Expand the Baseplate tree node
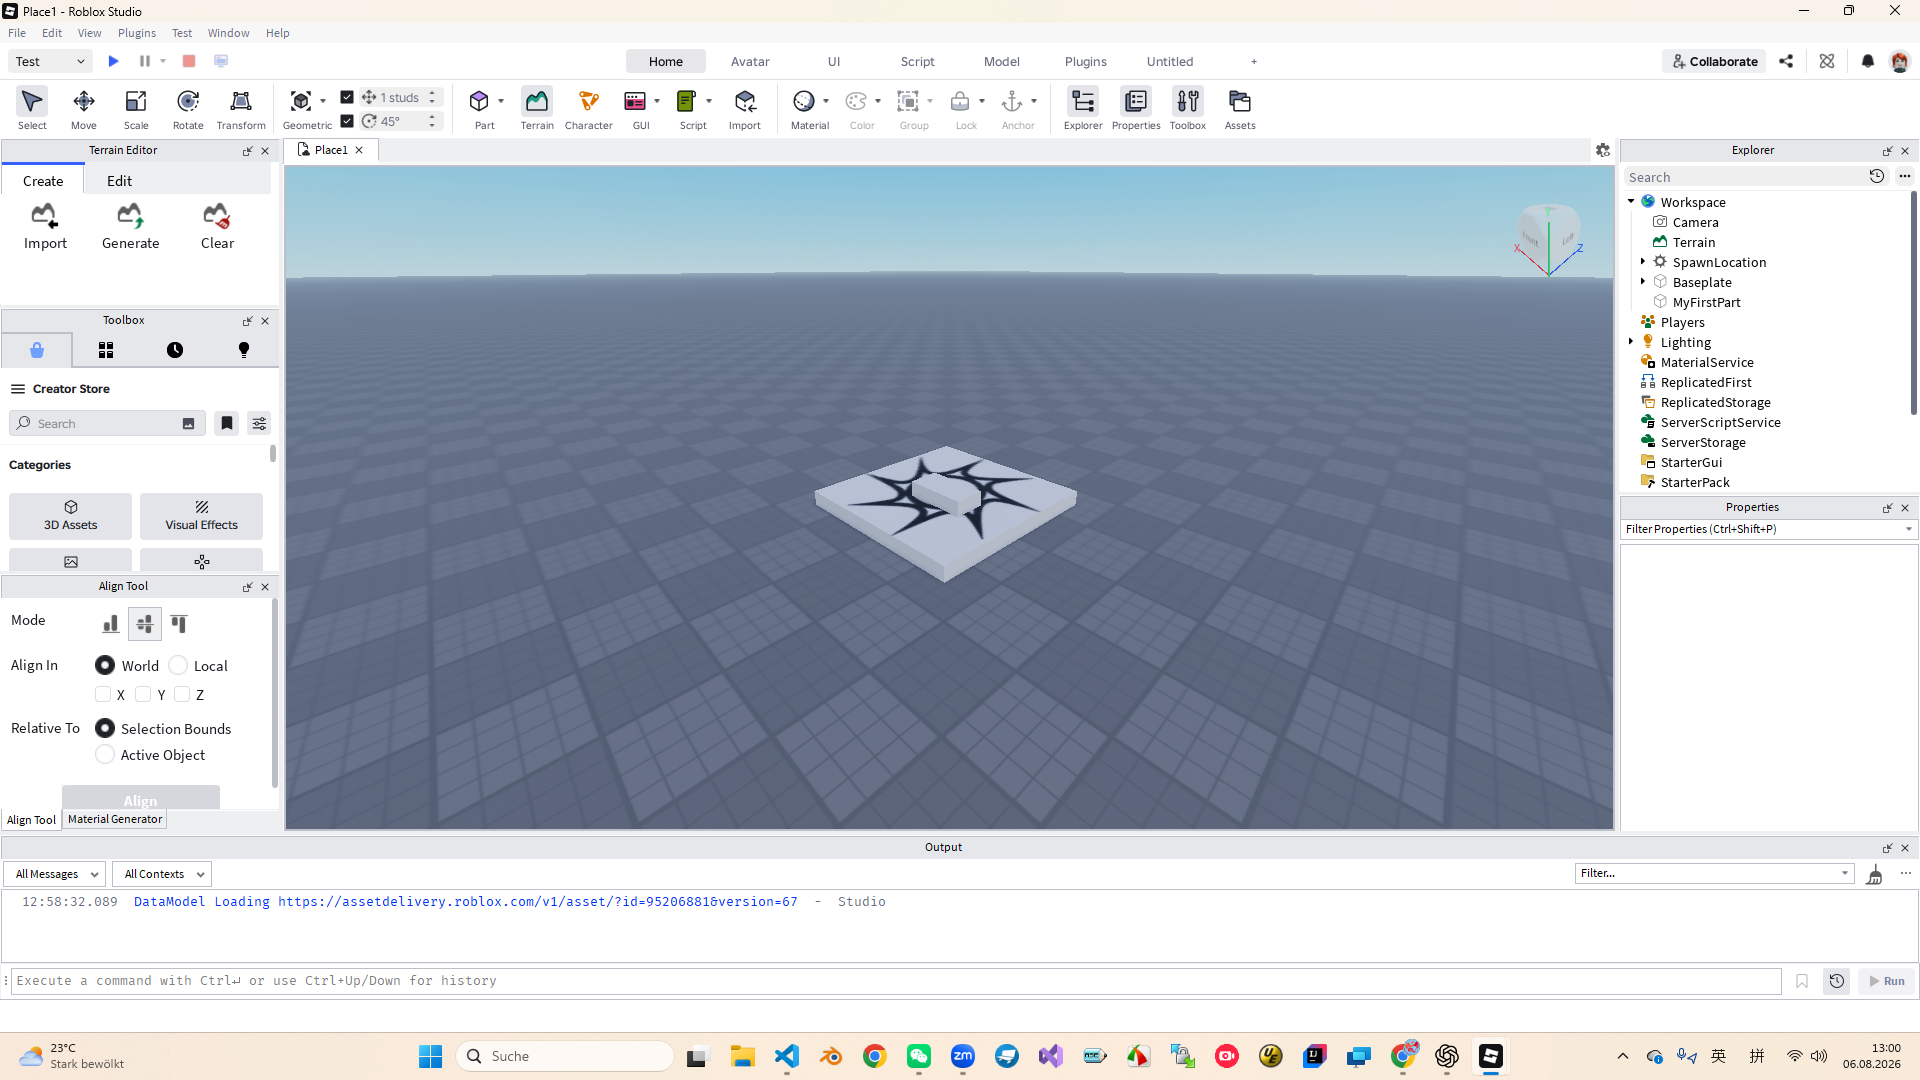The height and width of the screenshot is (1080, 1920). (x=1643, y=282)
